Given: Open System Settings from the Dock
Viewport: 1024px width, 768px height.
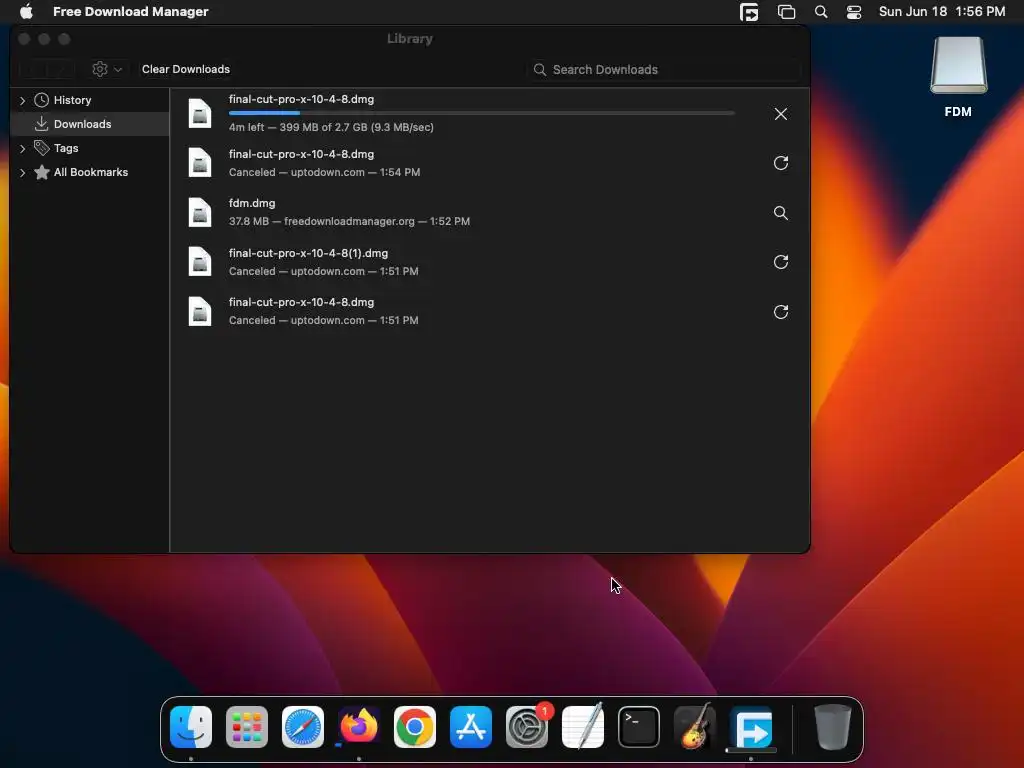Looking at the screenshot, I should (526, 727).
